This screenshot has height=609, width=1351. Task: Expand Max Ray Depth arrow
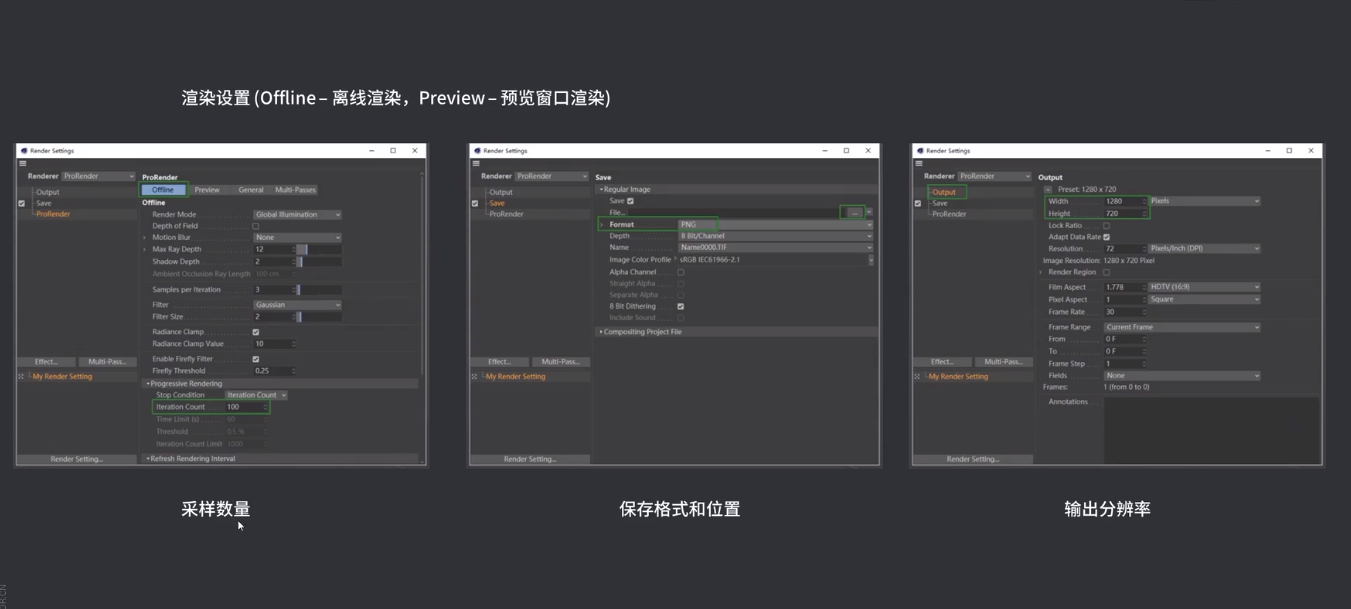(x=145, y=250)
